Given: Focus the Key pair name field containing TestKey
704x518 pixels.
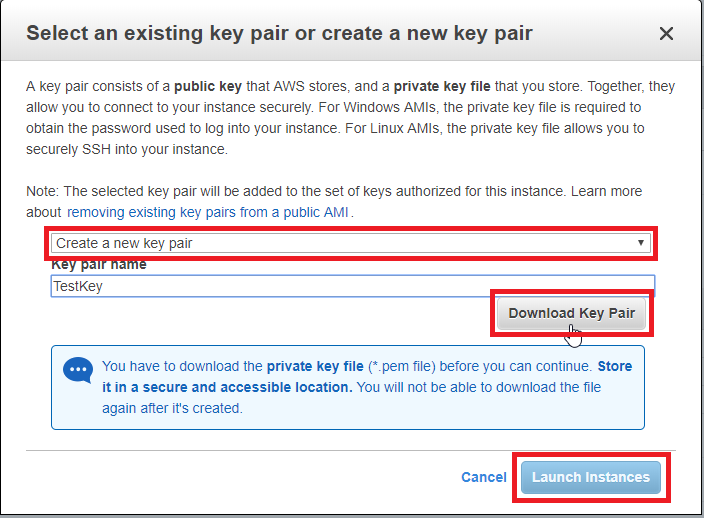Looking at the screenshot, I should (x=353, y=286).
